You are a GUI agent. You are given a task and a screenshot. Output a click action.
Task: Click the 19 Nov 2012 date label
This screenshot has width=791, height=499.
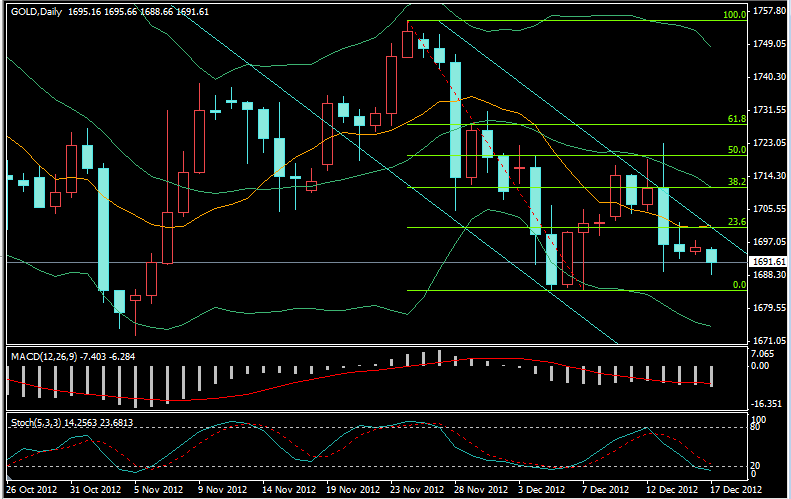tap(353, 490)
